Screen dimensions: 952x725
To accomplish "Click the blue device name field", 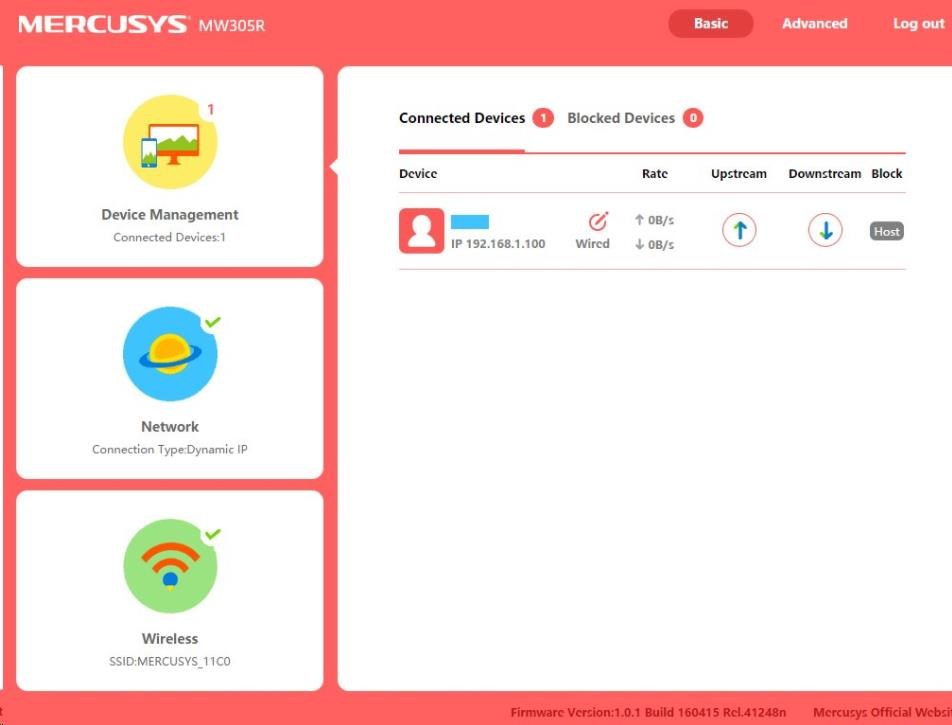I will (x=470, y=222).
